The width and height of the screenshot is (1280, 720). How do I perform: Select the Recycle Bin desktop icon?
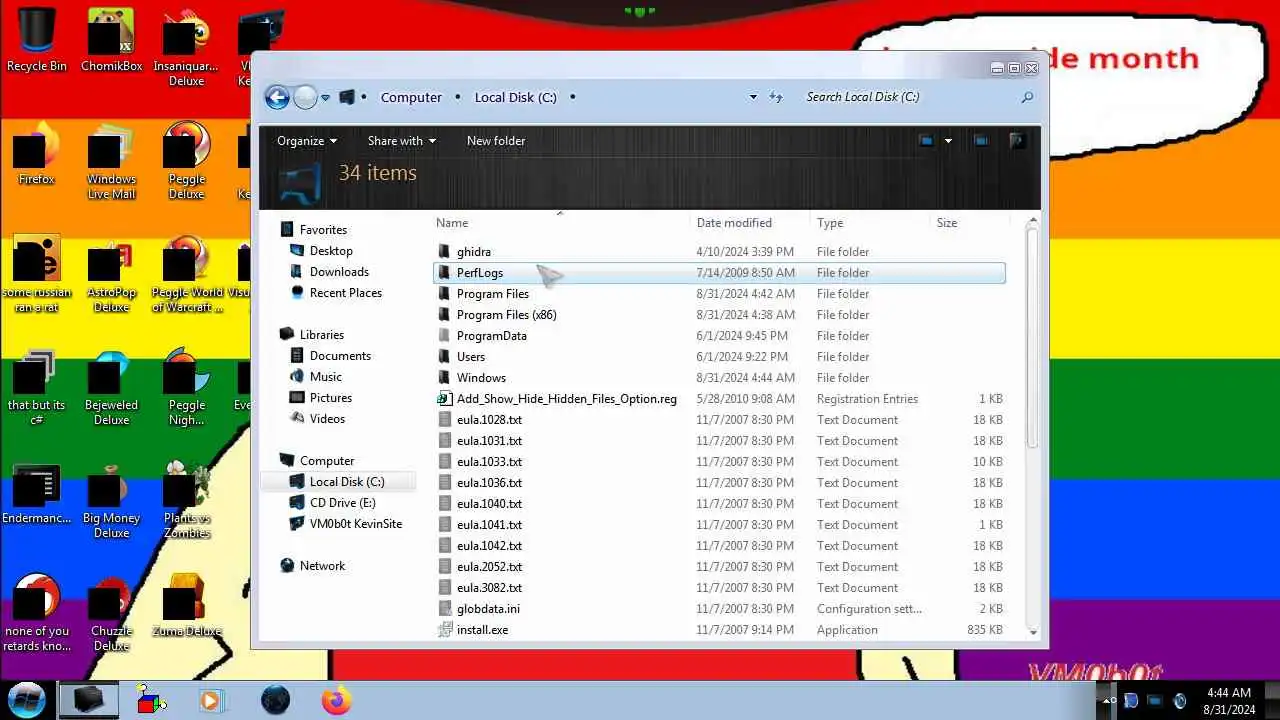(x=37, y=42)
